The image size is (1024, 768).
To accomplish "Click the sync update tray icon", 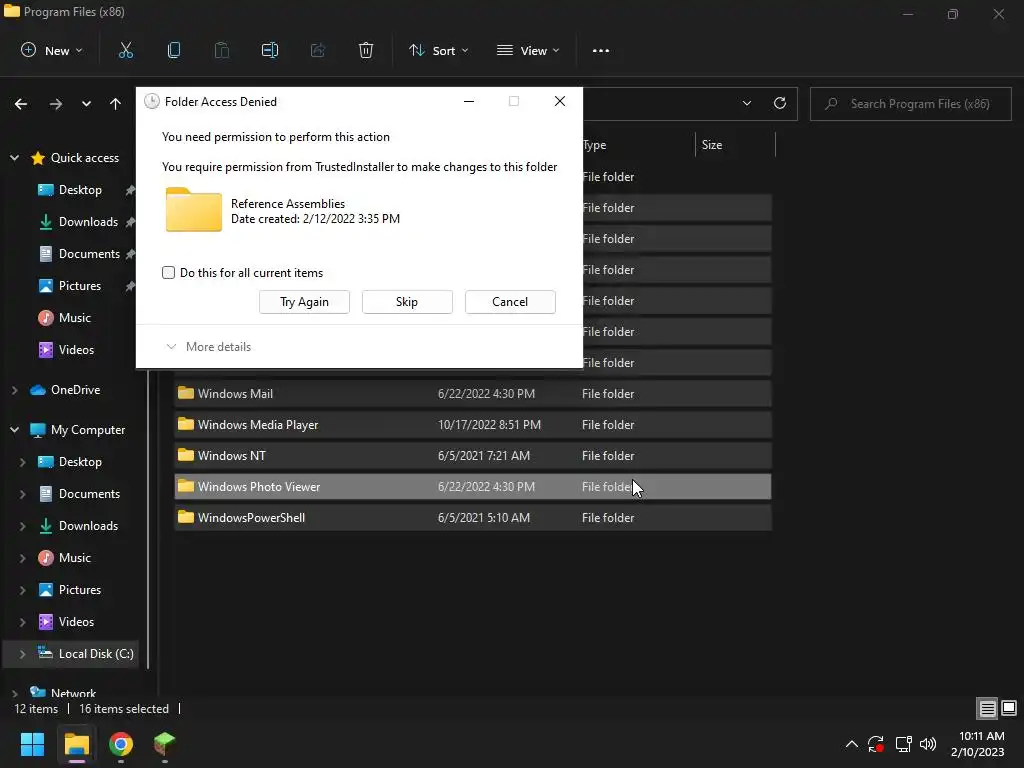I will pos(876,744).
